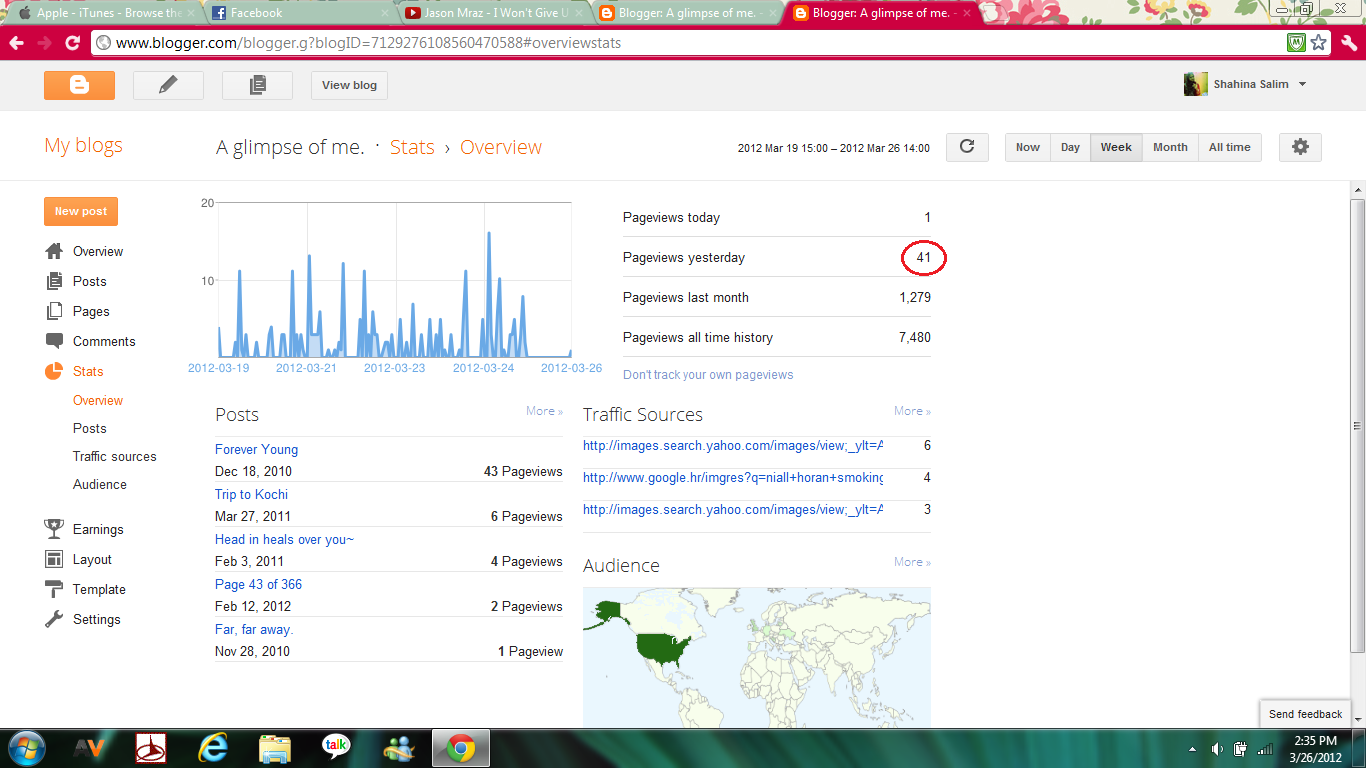
Task: Open the Trip to Kochi post
Action: 251,494
